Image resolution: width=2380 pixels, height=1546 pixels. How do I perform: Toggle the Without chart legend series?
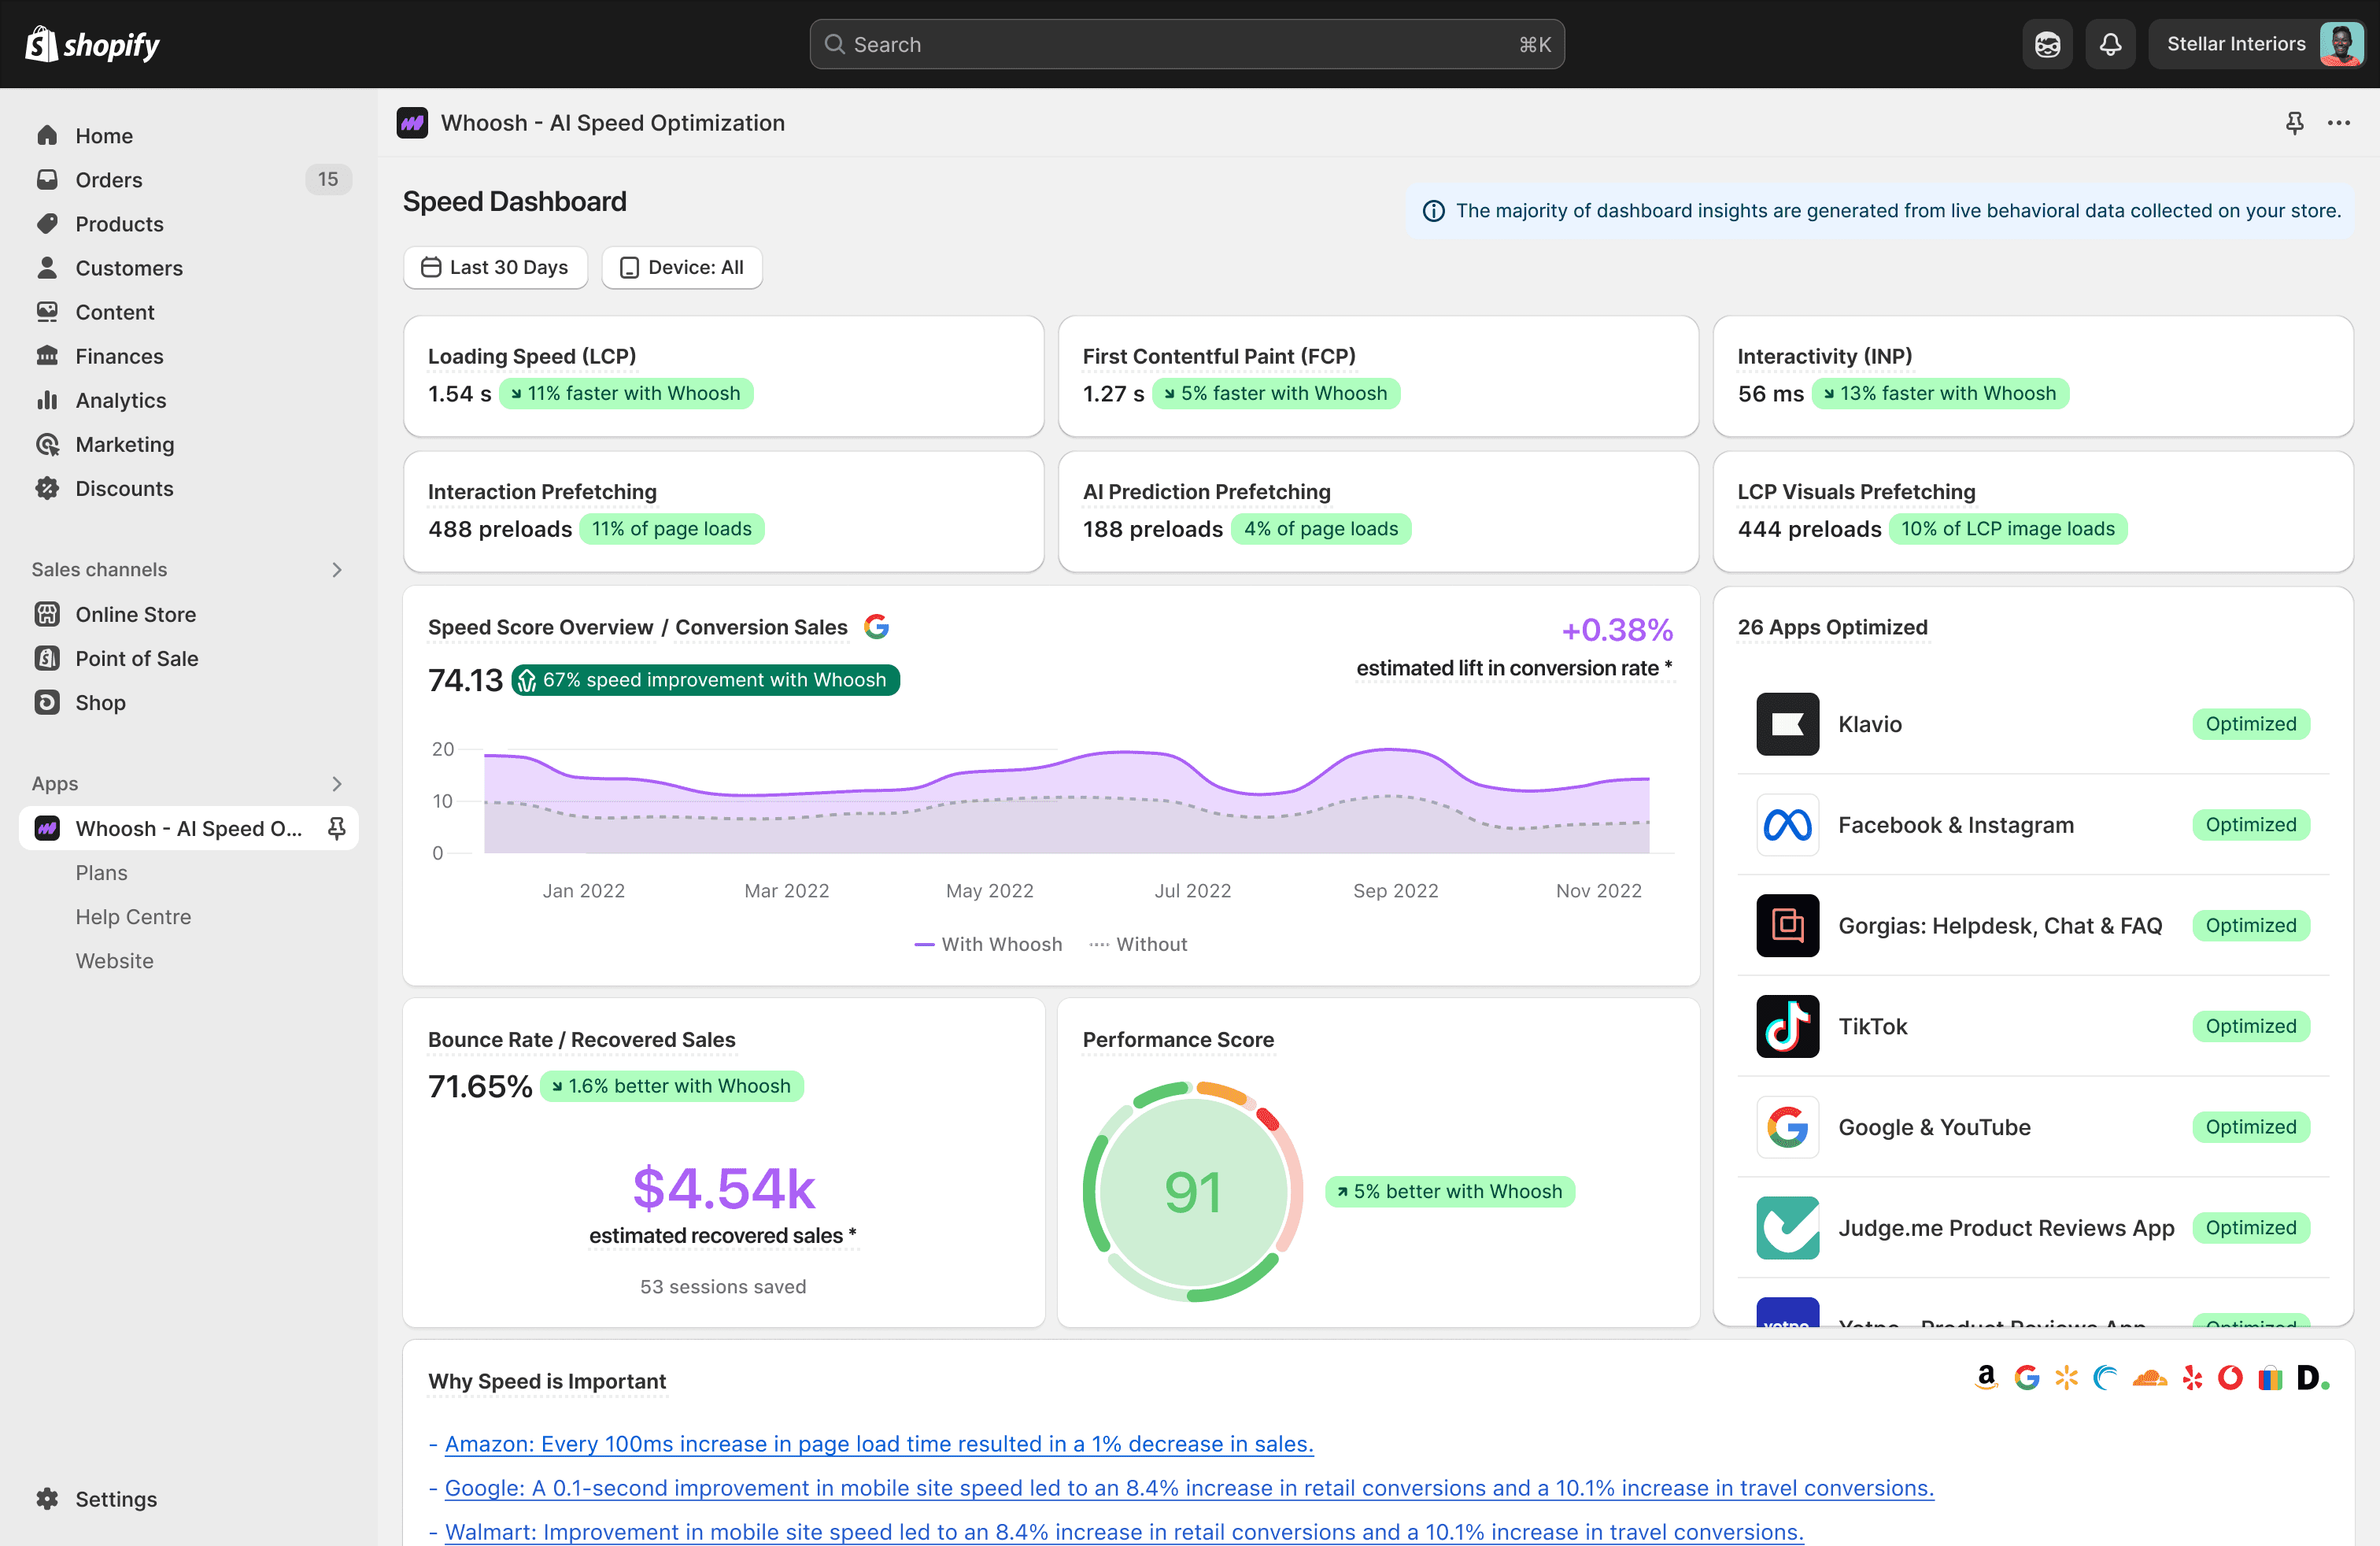pyautogui.click(x=1138, y=944)
